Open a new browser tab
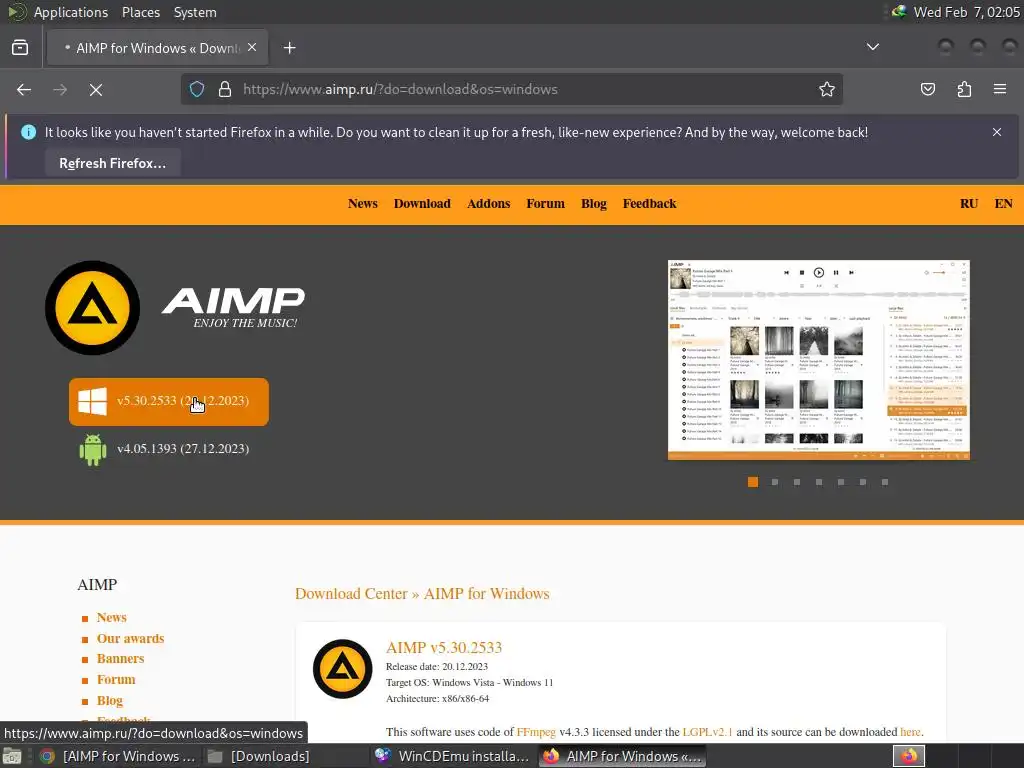Screen dimensions: 1024x768 point(289,48)
